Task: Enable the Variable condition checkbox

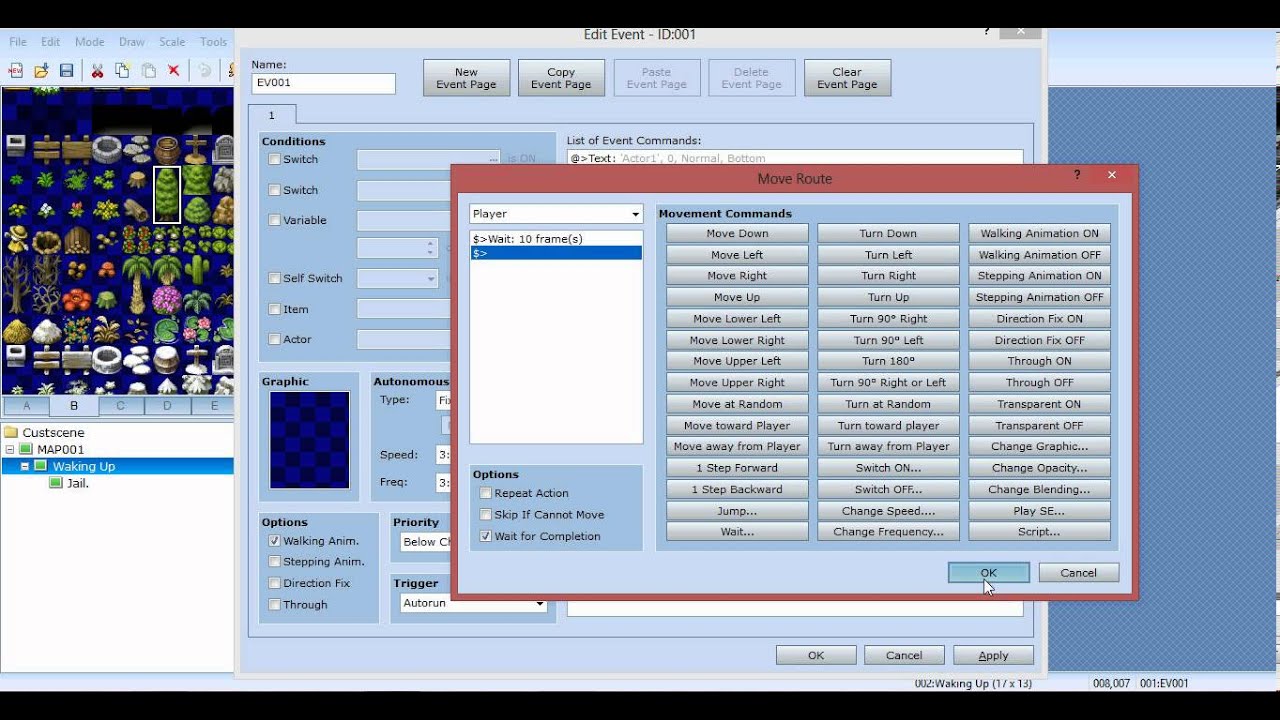Action: [275, 220]
